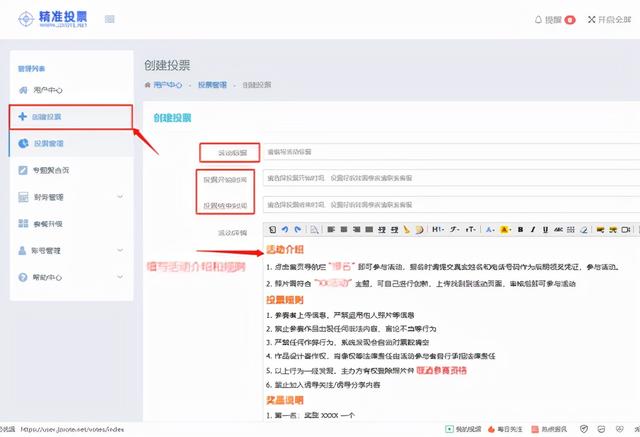Focus the 活动标题 input field
Image resolution: width=640 pixels, height=437 pixels.
[451, 152]
